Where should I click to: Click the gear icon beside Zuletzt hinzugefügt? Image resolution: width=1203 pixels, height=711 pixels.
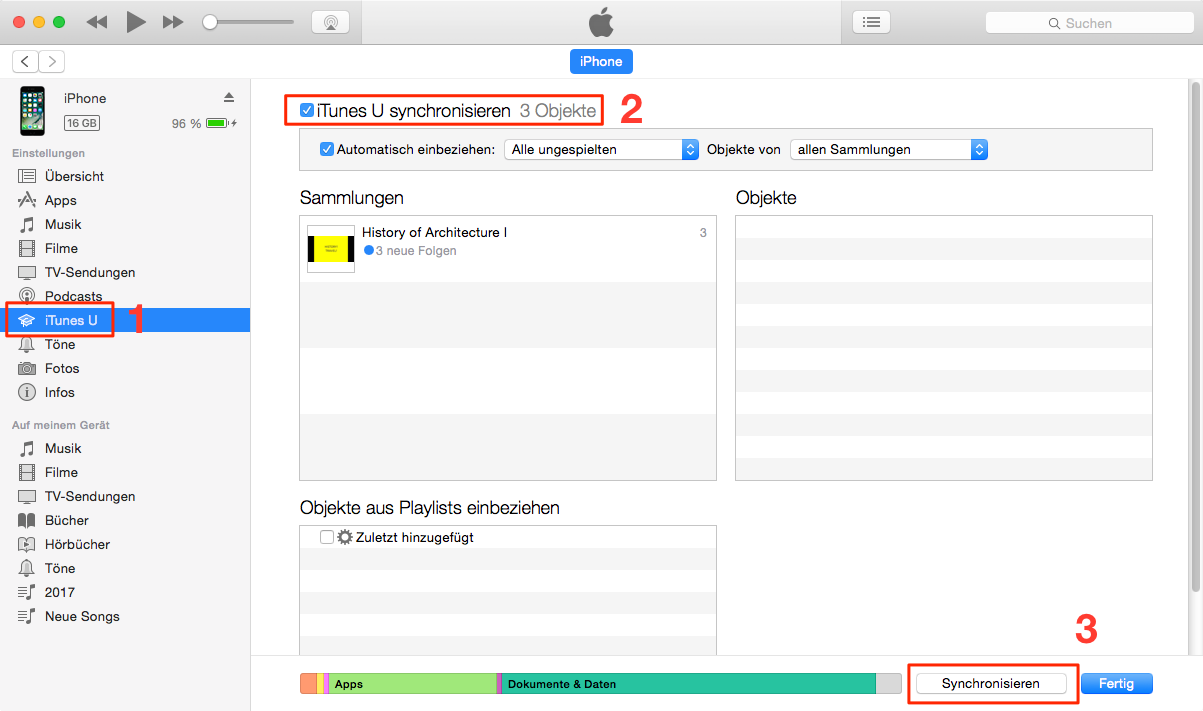[x=345, y=537]
